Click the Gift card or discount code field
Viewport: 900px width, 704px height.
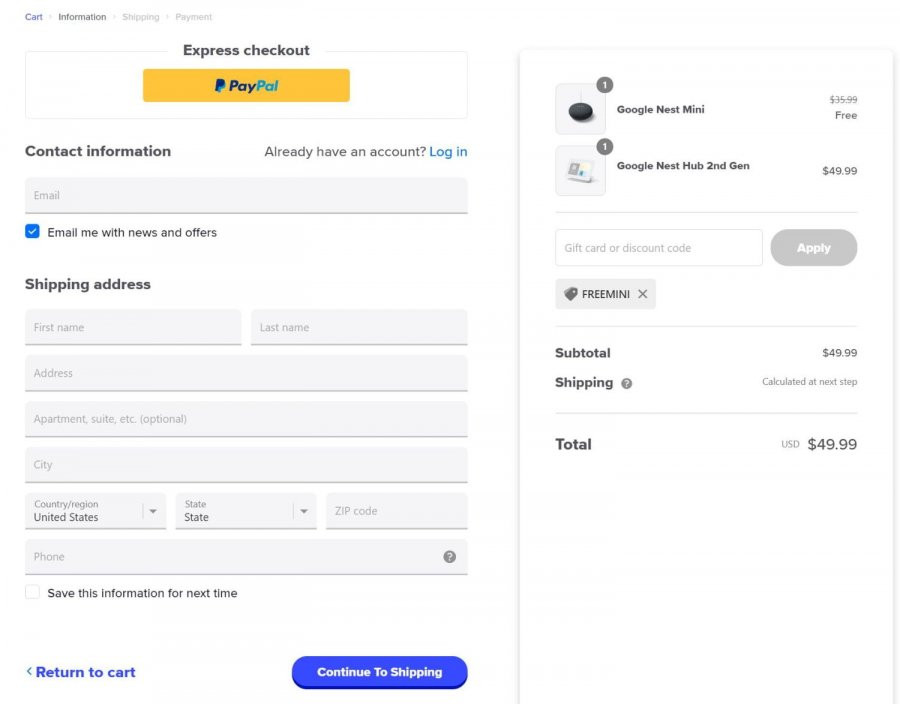click(x=659, y=248)
